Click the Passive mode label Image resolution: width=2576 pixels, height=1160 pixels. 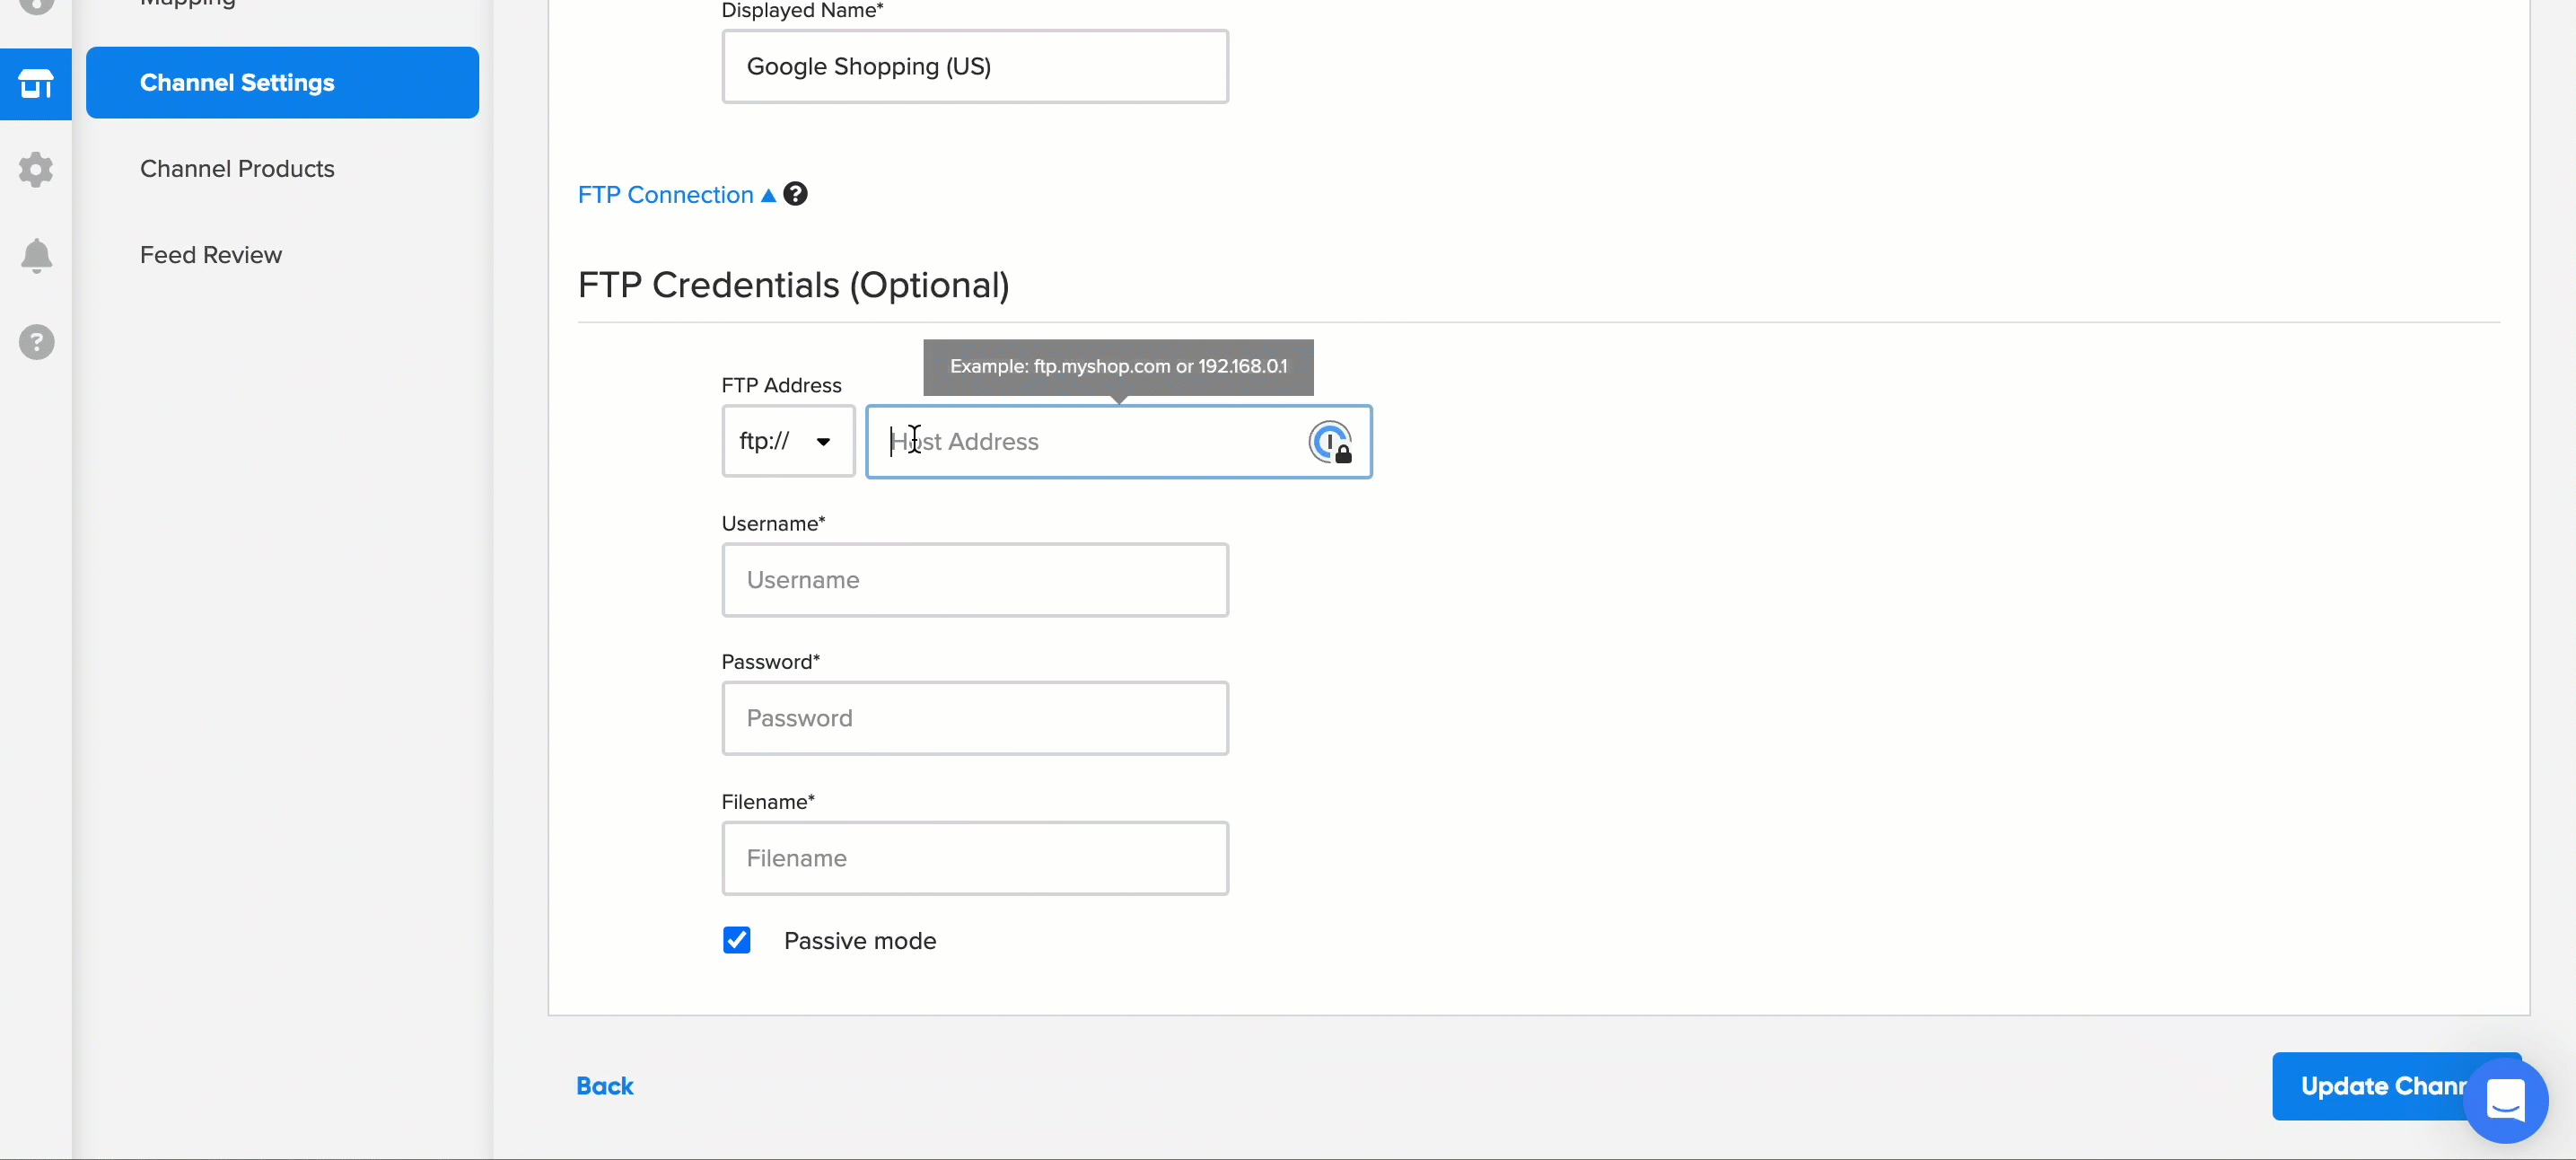[x=860, y=941]
